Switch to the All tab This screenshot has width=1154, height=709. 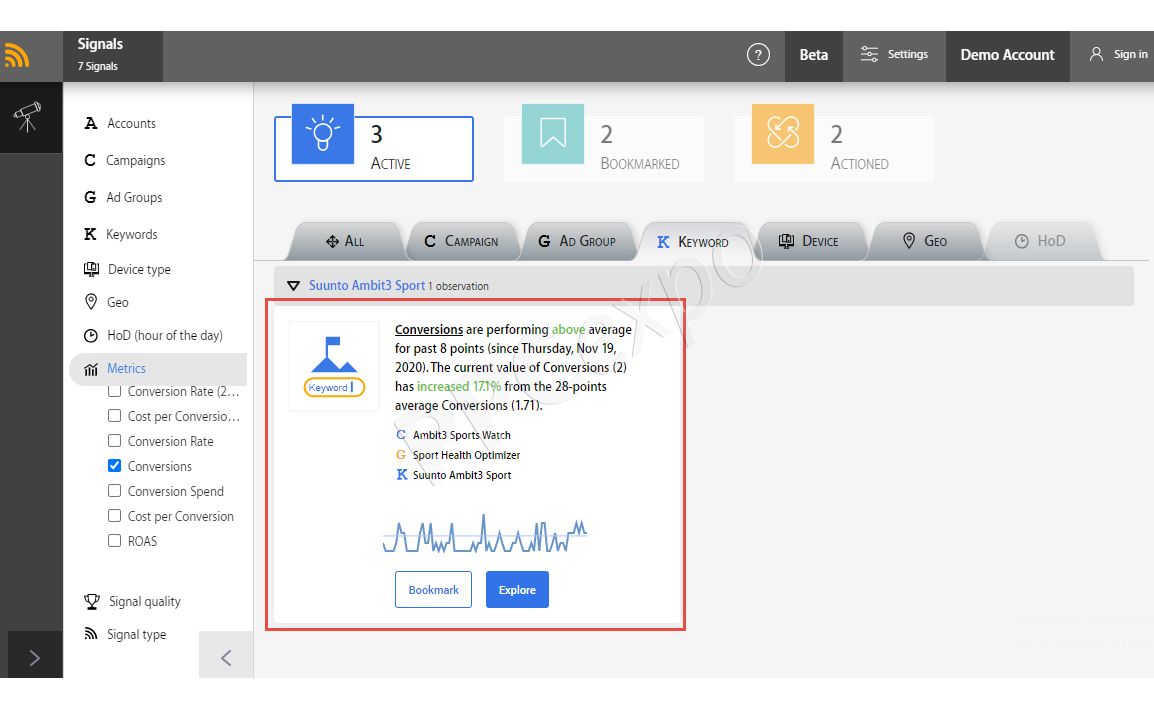(345, 241)
